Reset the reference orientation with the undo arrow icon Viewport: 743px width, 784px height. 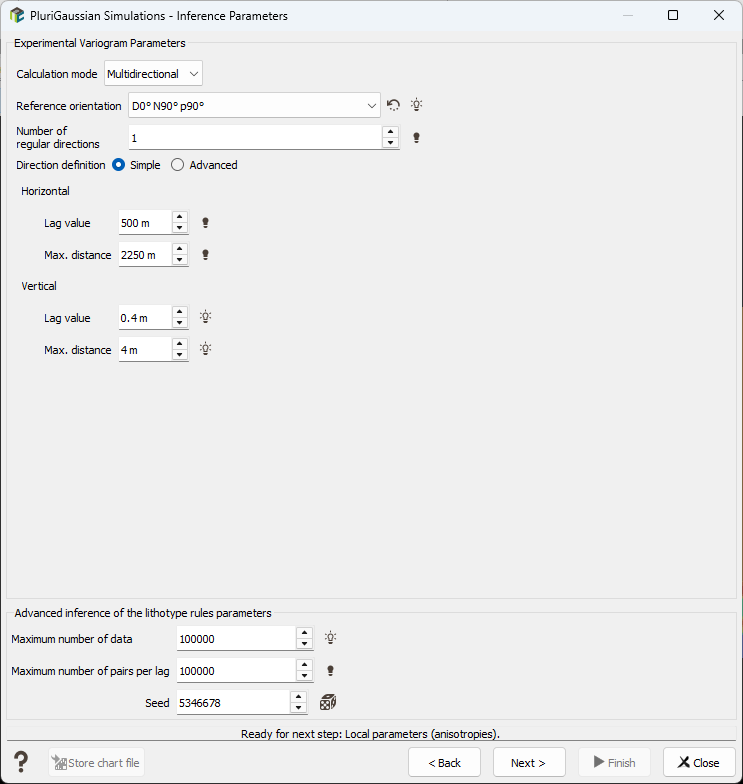tap(394, 105)
